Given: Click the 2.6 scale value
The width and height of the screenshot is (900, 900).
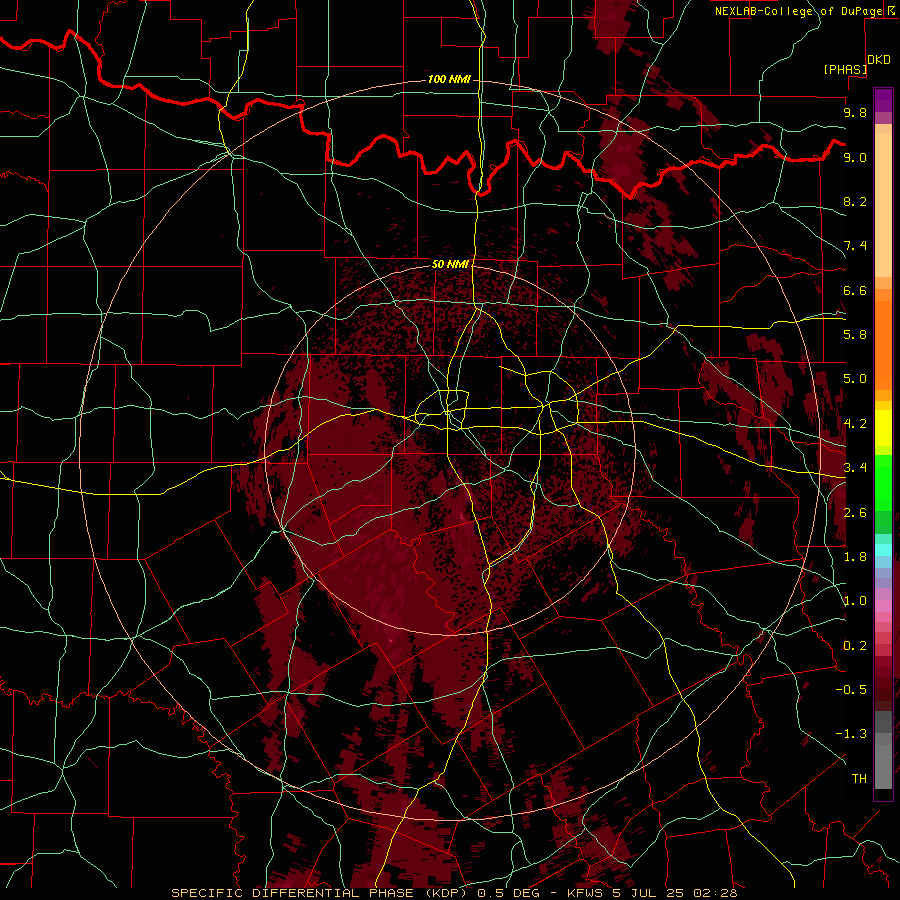Looking at the screenshot, I should click(855, 513).
